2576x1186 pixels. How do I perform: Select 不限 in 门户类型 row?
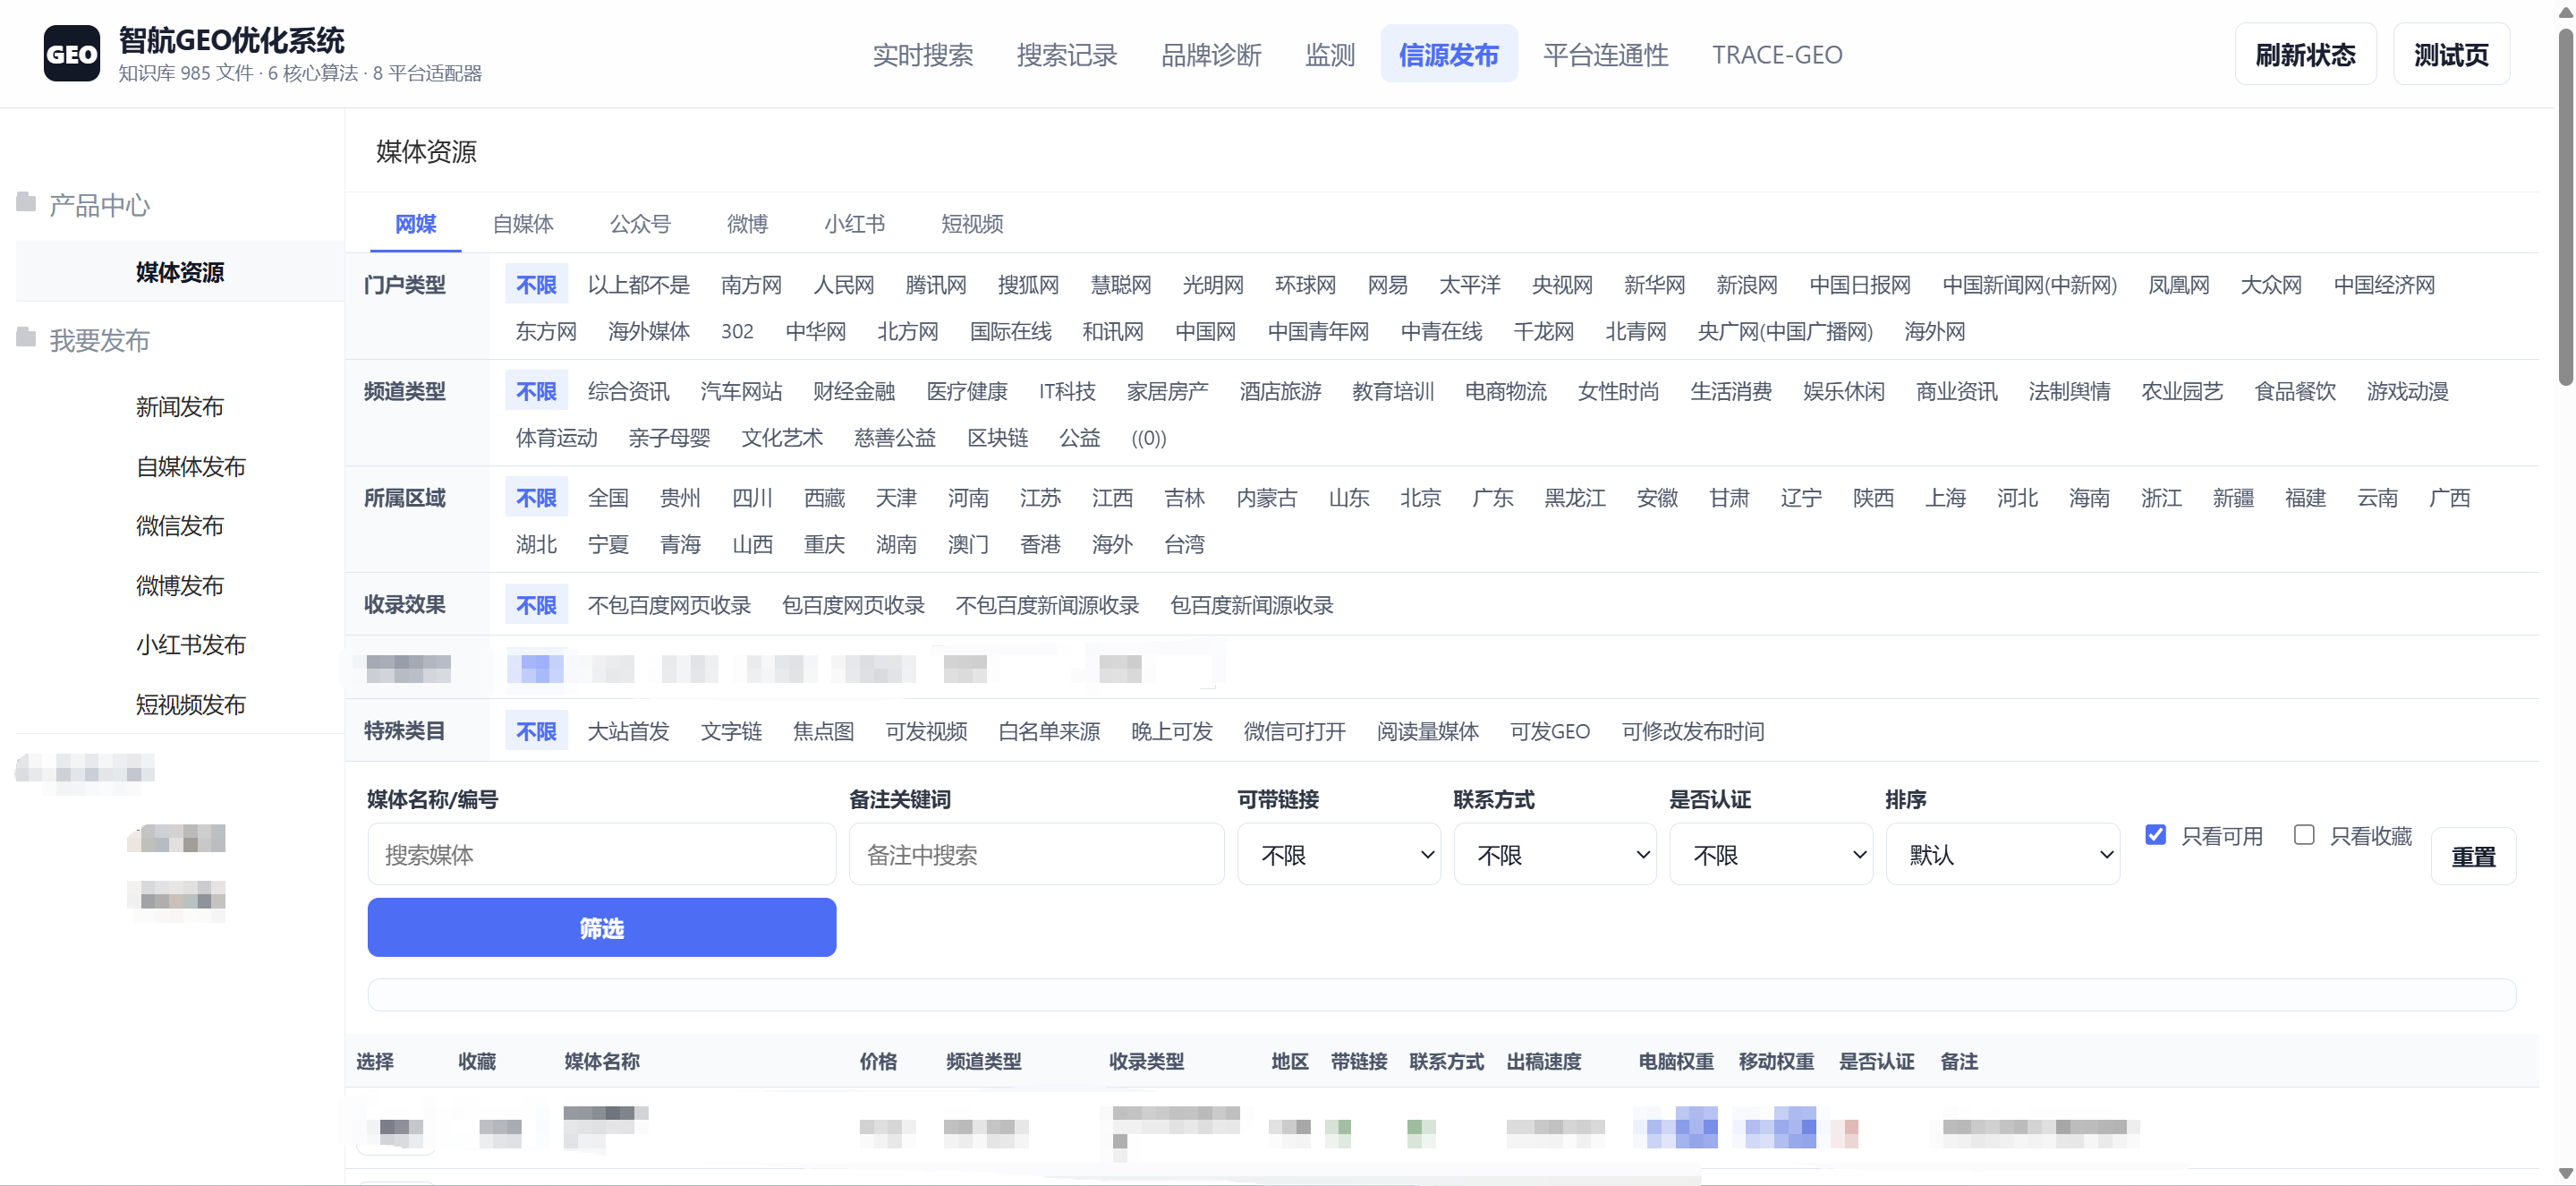536,284
